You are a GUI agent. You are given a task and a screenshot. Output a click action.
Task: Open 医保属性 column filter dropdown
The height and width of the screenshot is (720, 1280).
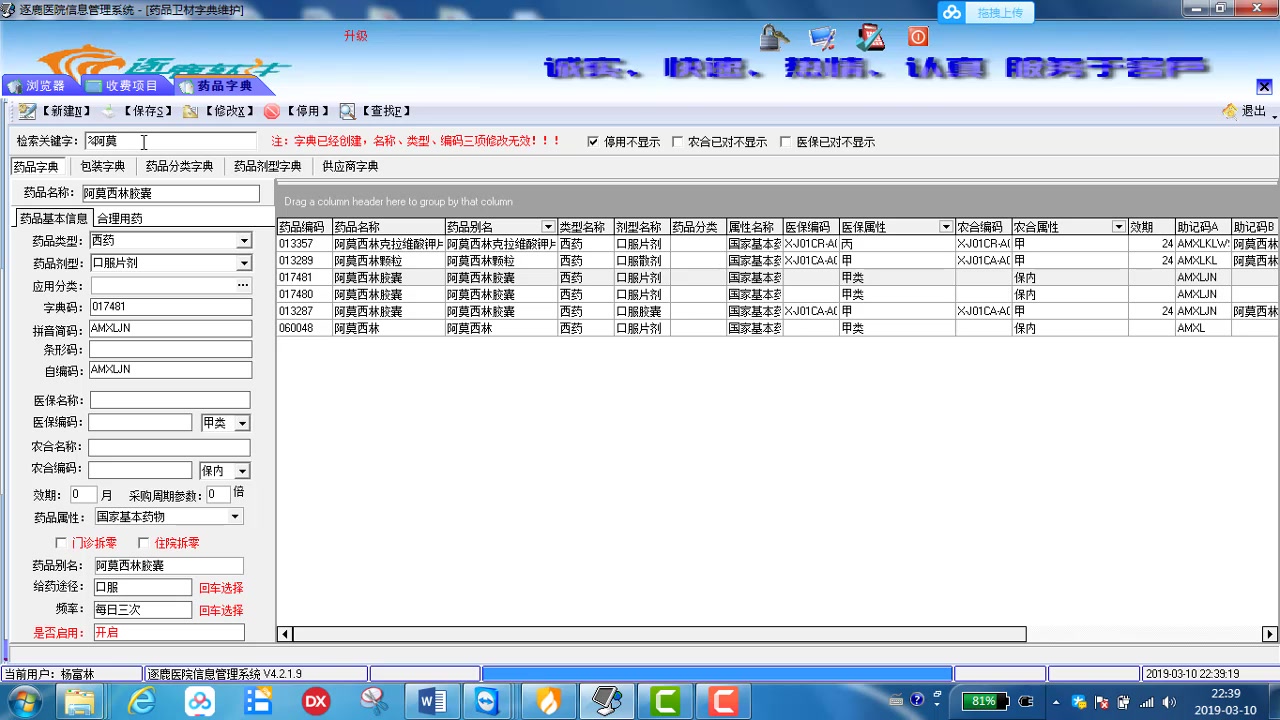point(945,227)
